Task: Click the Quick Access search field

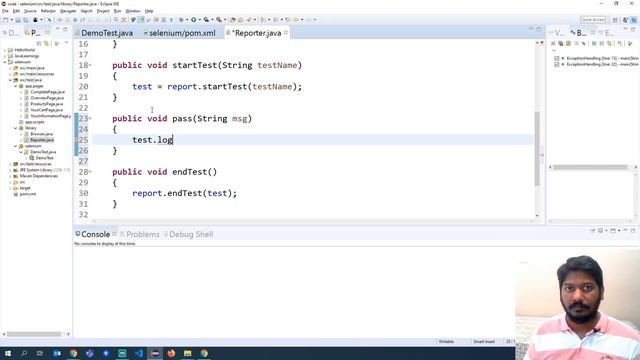Action: click(593, 20)
